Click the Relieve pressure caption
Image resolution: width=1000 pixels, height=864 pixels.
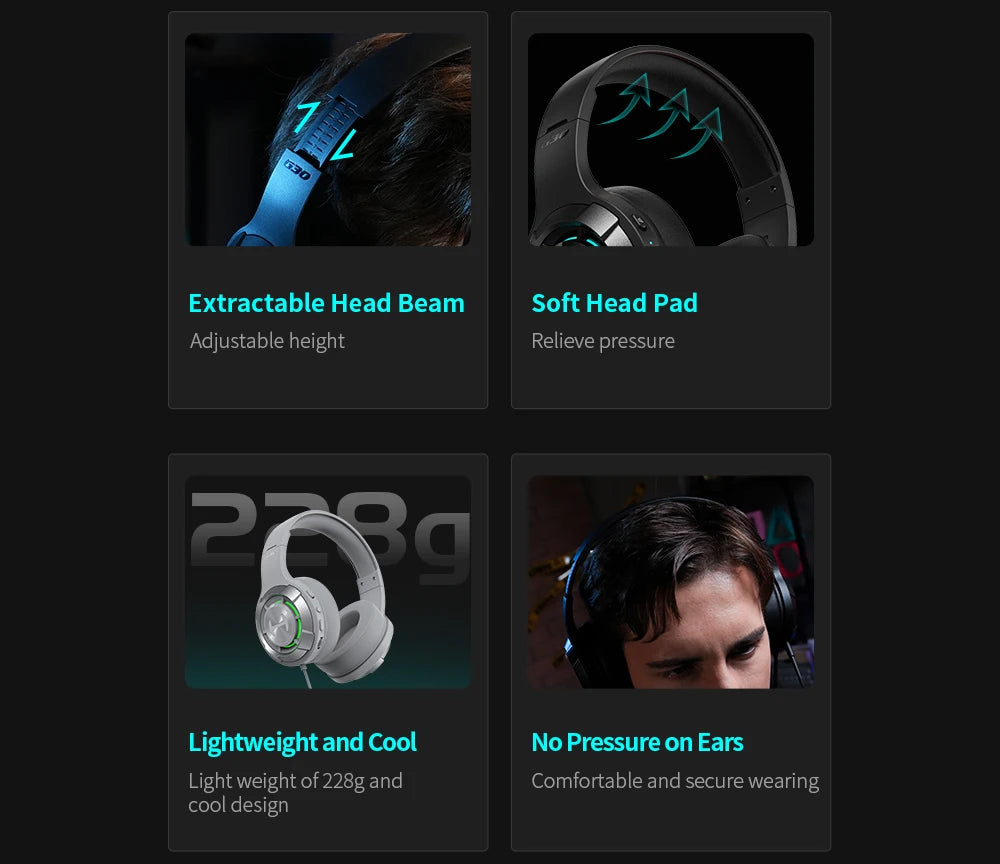[603, 341]
